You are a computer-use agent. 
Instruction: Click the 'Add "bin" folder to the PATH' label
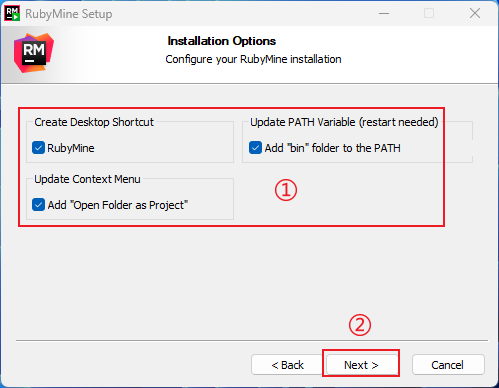click(x=332, y=148)
